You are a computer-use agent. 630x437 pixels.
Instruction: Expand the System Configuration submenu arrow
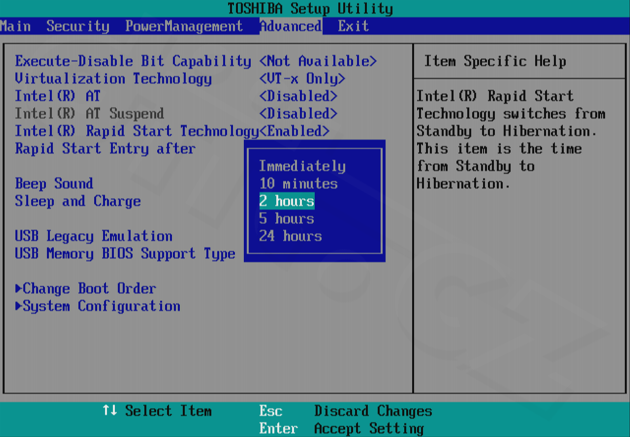18,306
